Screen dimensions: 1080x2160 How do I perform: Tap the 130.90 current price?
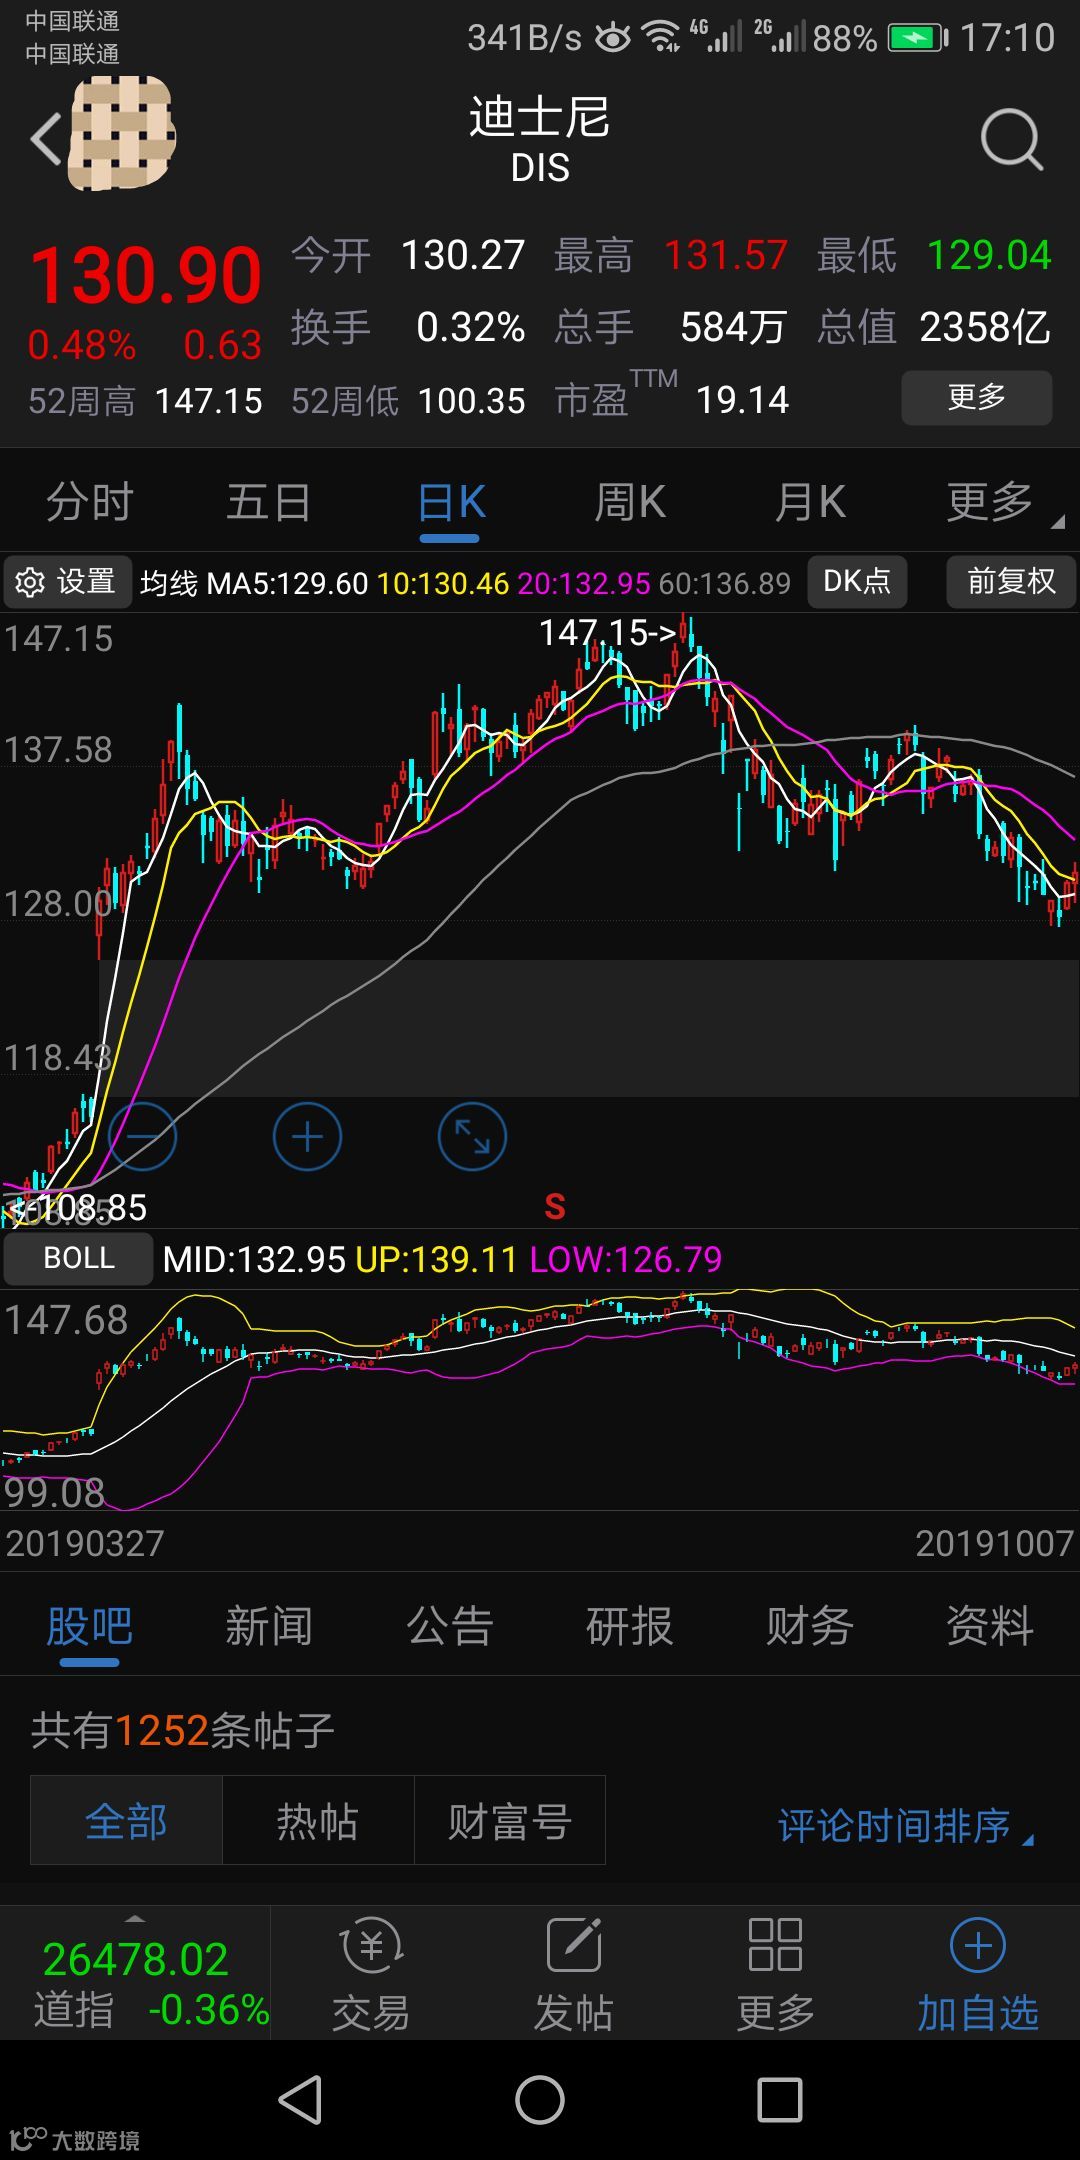146,275
